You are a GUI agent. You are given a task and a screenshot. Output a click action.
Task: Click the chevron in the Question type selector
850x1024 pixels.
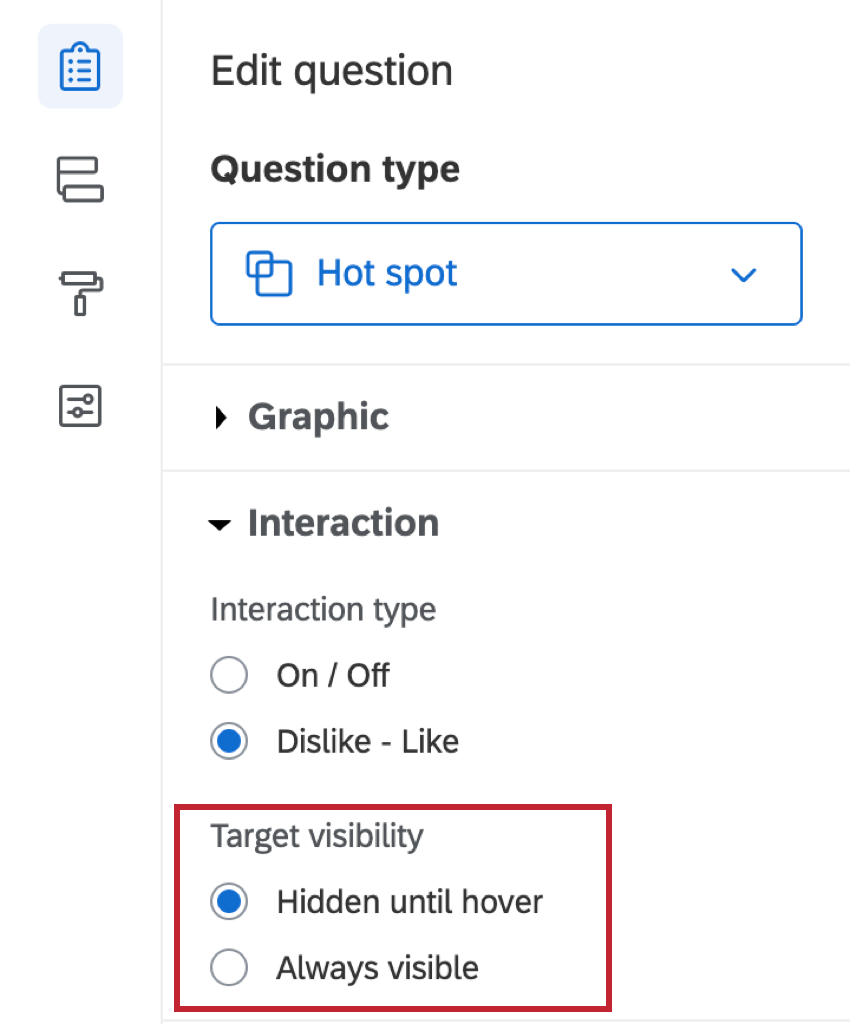coord(744,274)
